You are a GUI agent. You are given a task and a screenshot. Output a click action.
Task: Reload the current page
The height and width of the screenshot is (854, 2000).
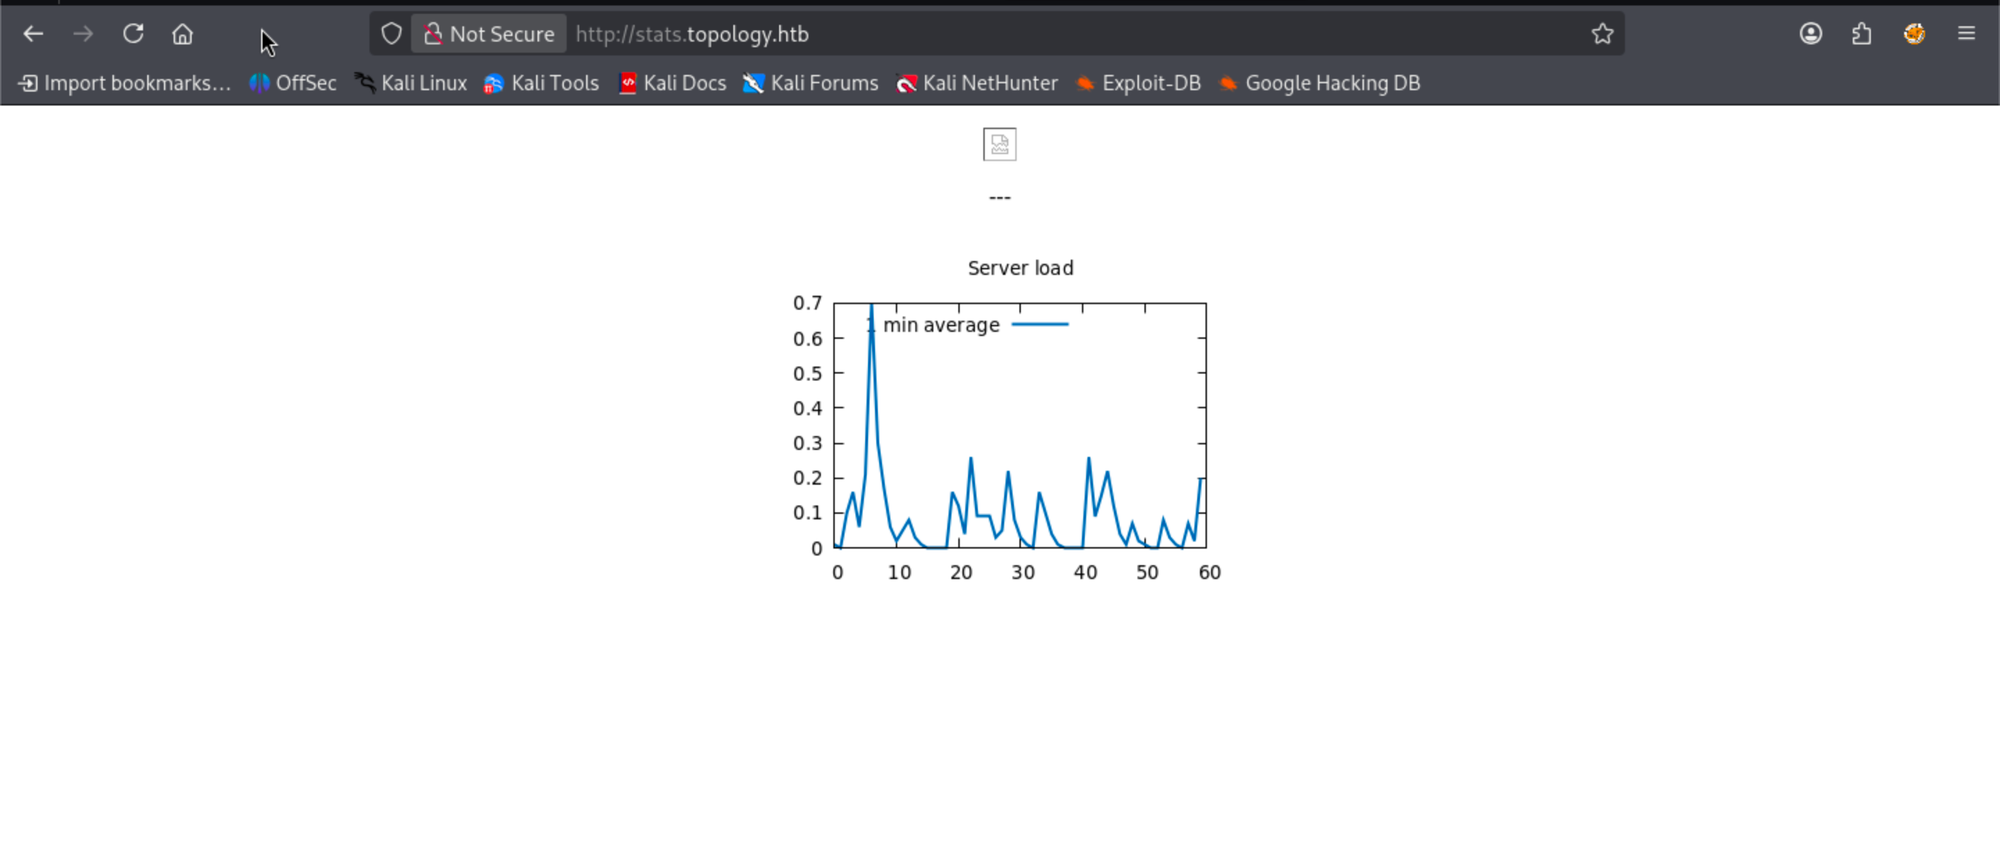[x=133, y=34]
